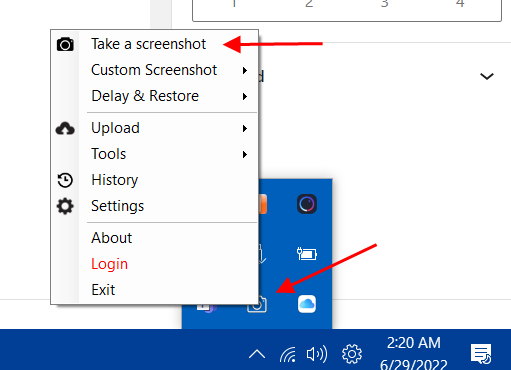The image size is (511, 370).
Task: Click the circular dark tray icon
Action: point(307,204)
